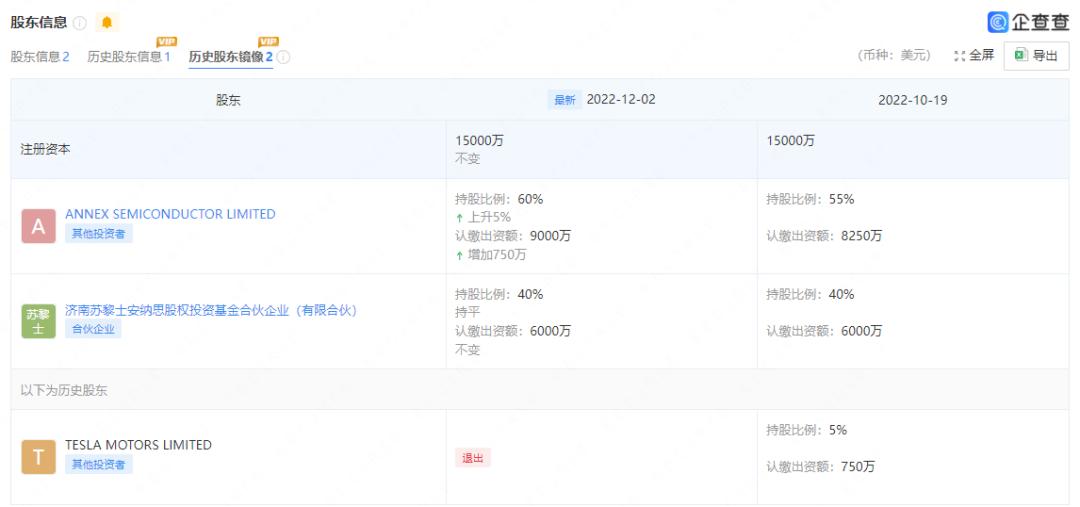The width and height of the screenshot is (1080, 507).
Task: Click the orange bell alert icon
Action: click(107, 23)
